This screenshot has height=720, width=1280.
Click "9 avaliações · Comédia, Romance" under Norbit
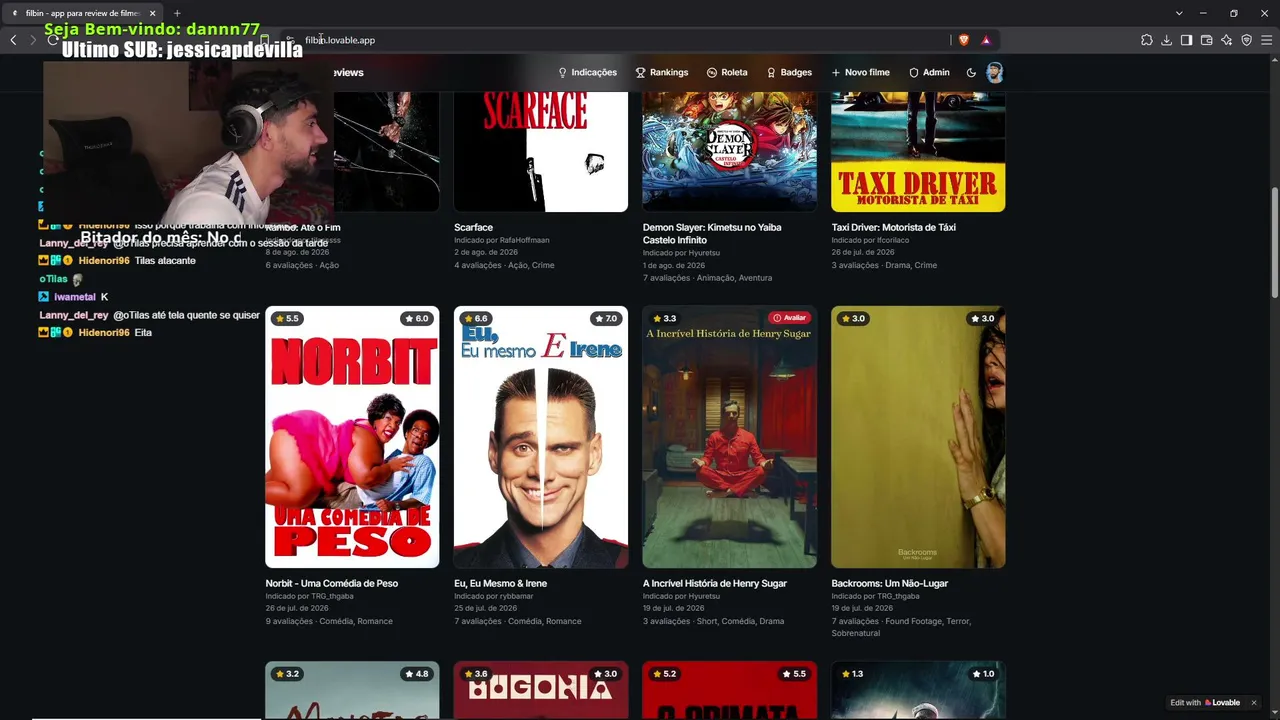pyautogui.click(x=329, y=621)
